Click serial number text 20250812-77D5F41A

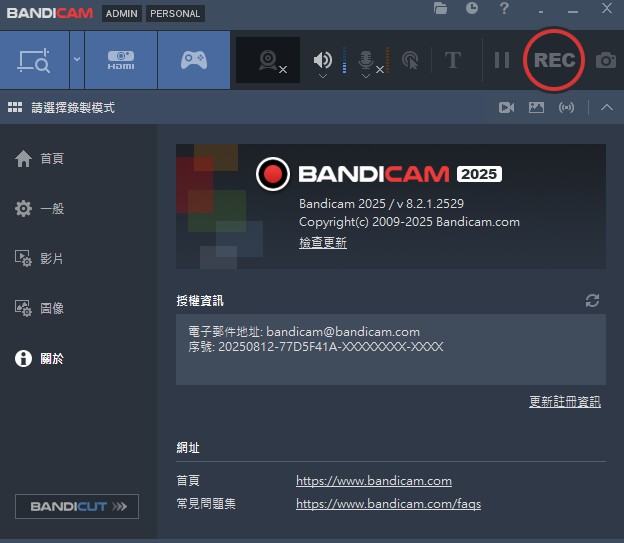point(278,346)
